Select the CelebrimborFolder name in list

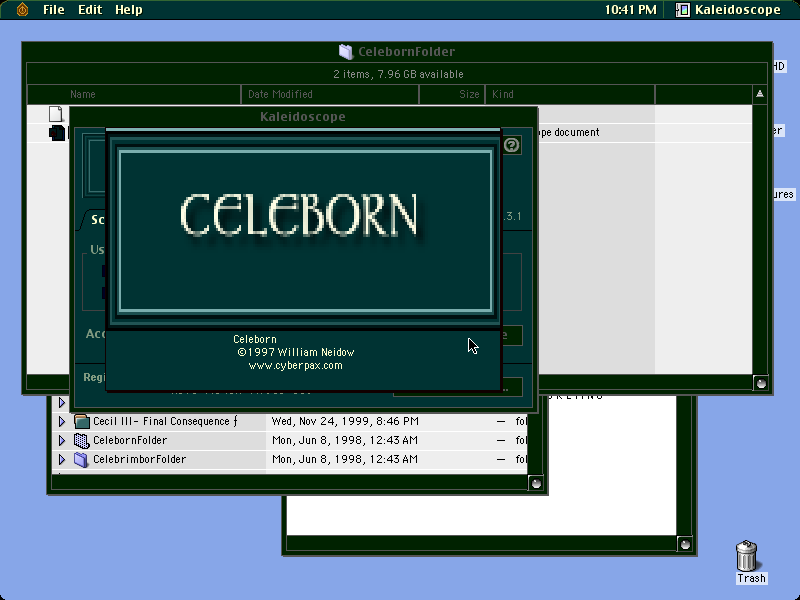tap(139, 459)
